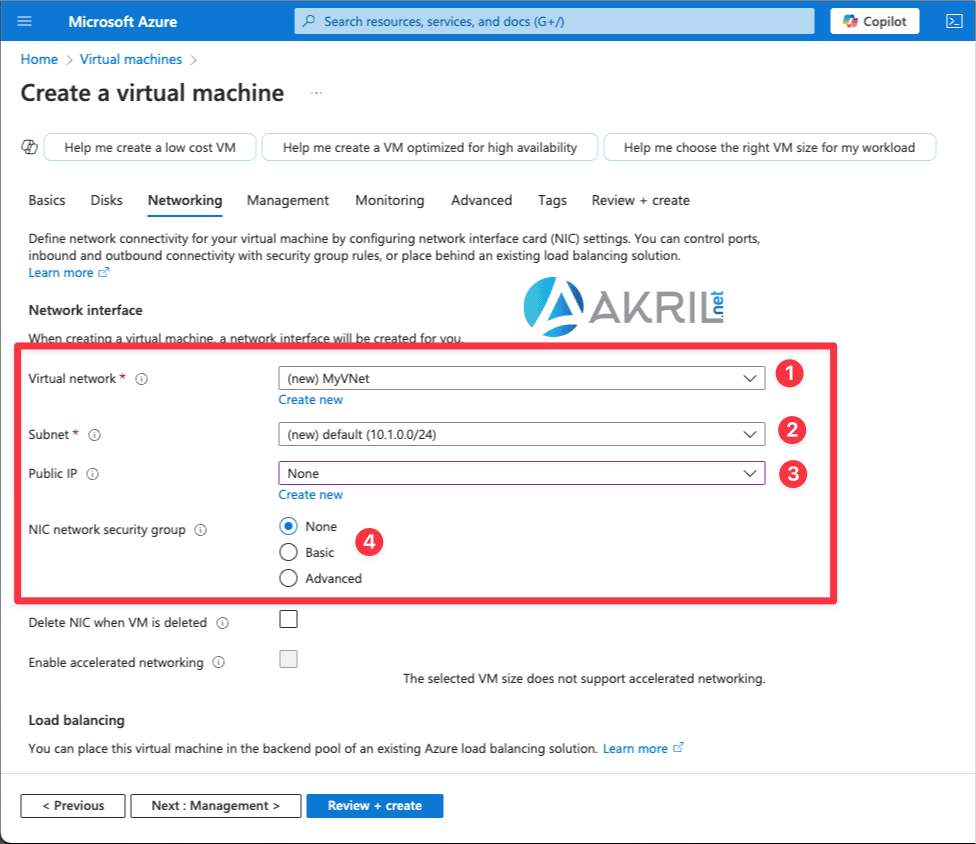Go to Virtual machines breadcrumb
Viewport: 976px width, 844px height.
tap(131, 59)
